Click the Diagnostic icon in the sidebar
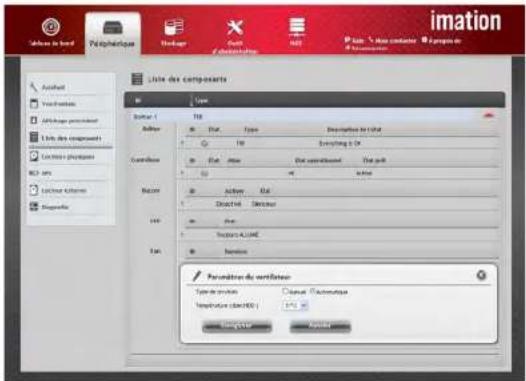526x381 pixels. coord(34,207)
